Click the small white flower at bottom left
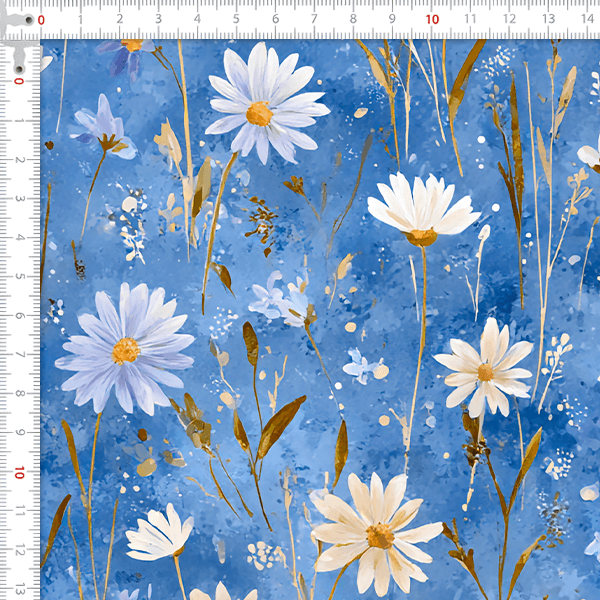 (x=162, y=532)
